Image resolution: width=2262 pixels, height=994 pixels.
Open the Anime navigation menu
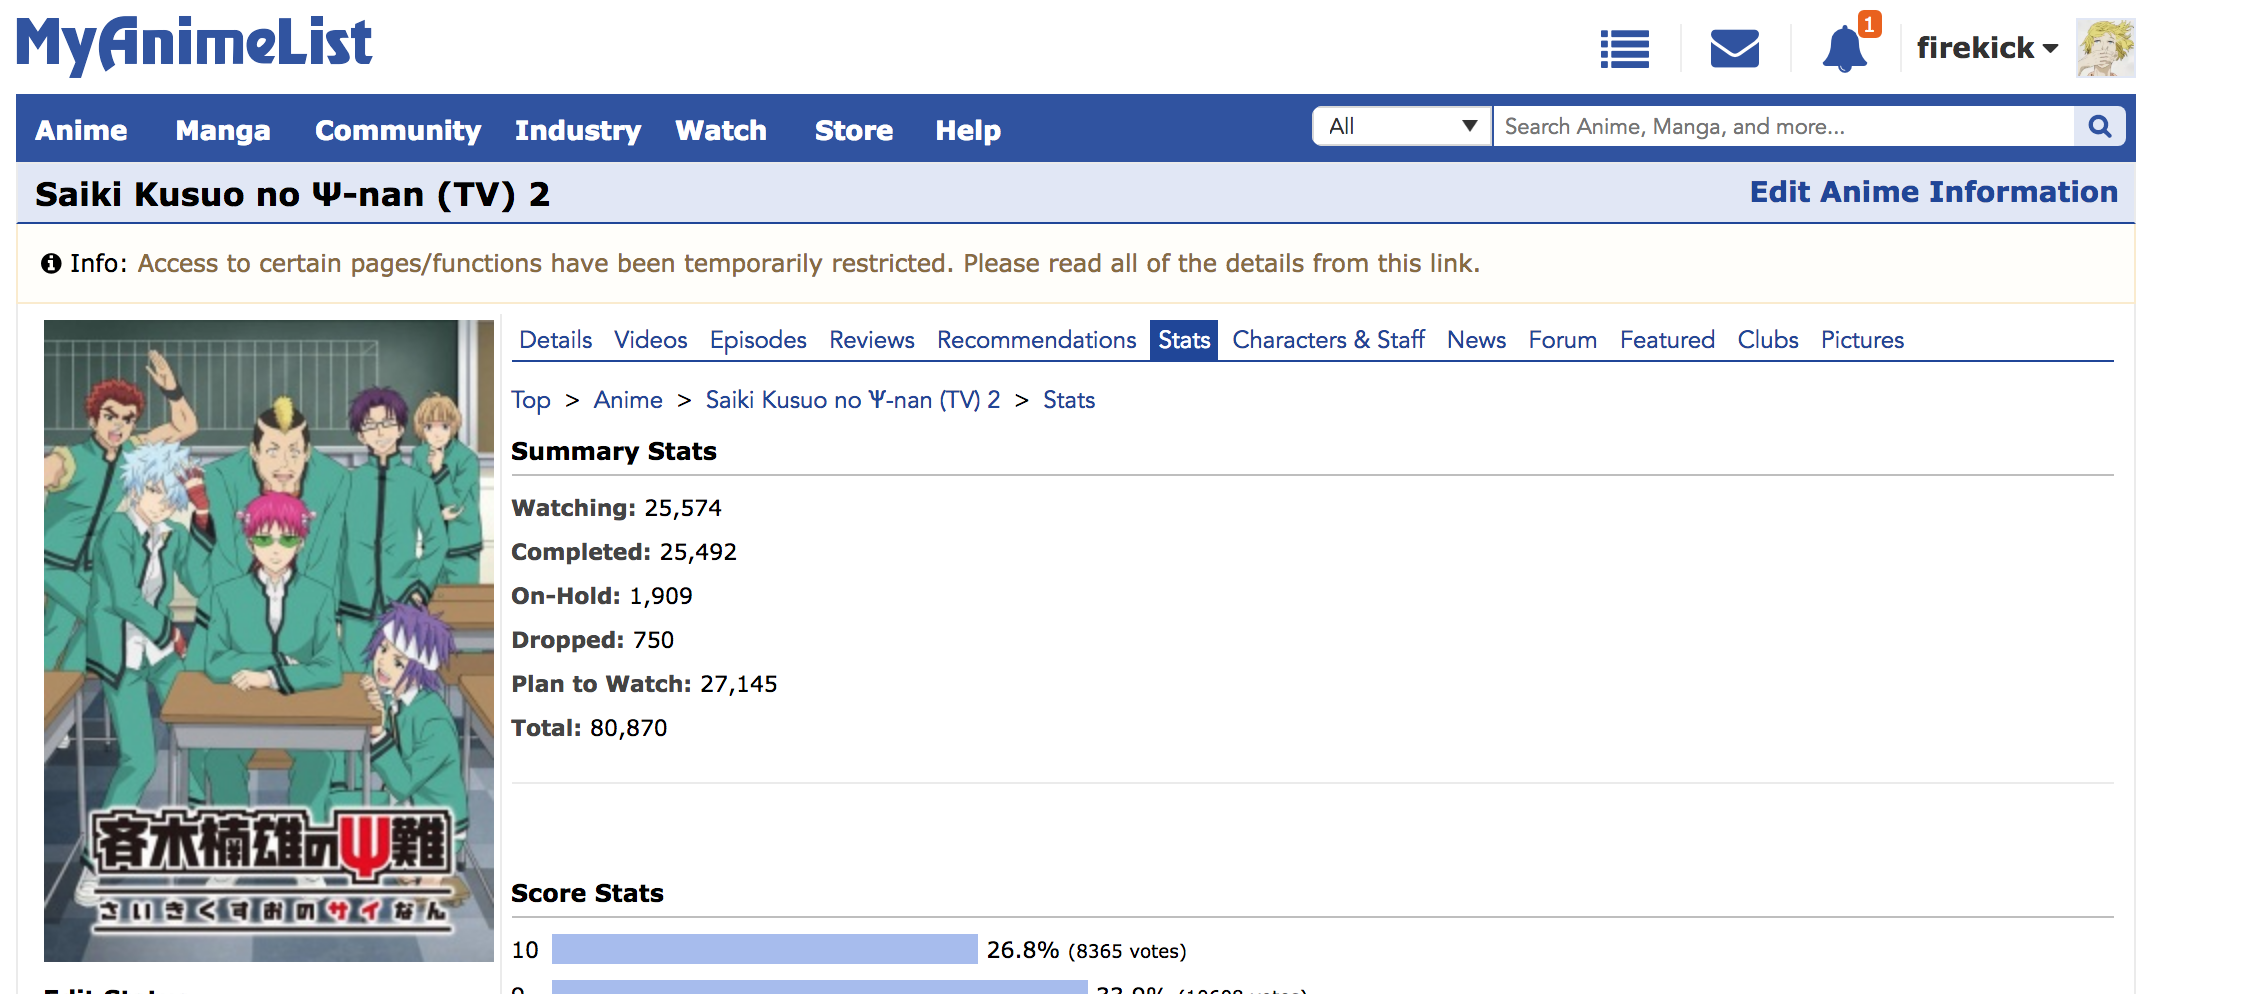pyautogui.click(x=81, y=130)
